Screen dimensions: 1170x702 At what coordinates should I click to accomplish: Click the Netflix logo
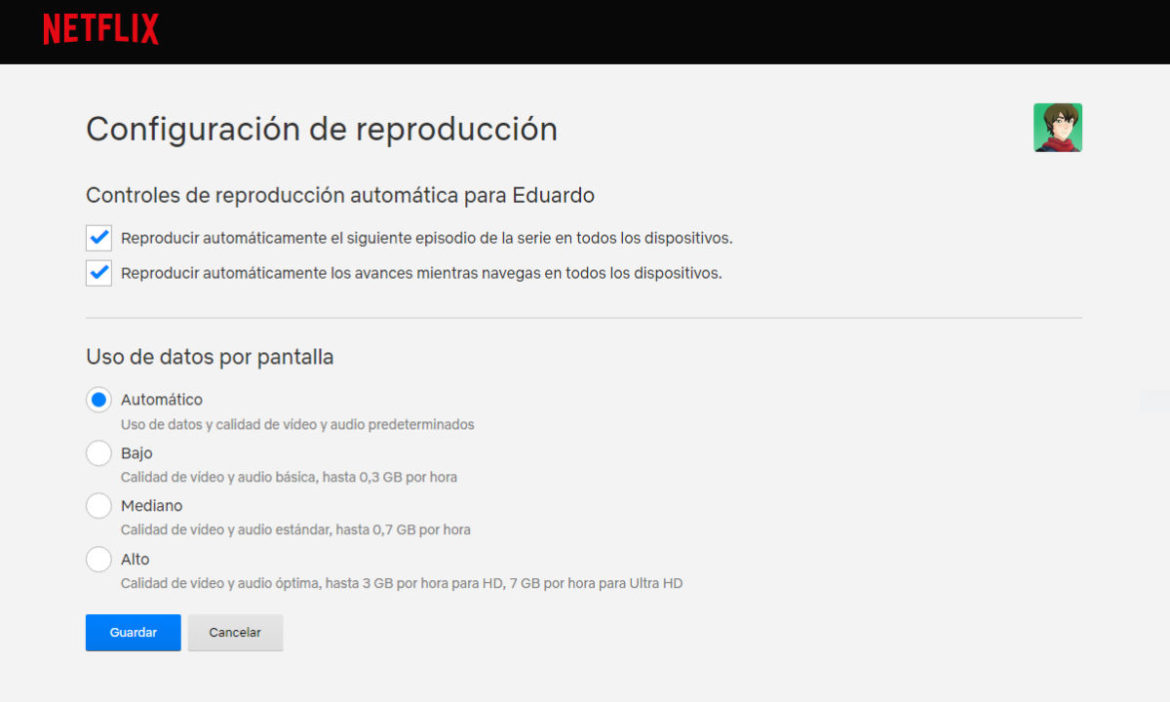click(100, 29)
